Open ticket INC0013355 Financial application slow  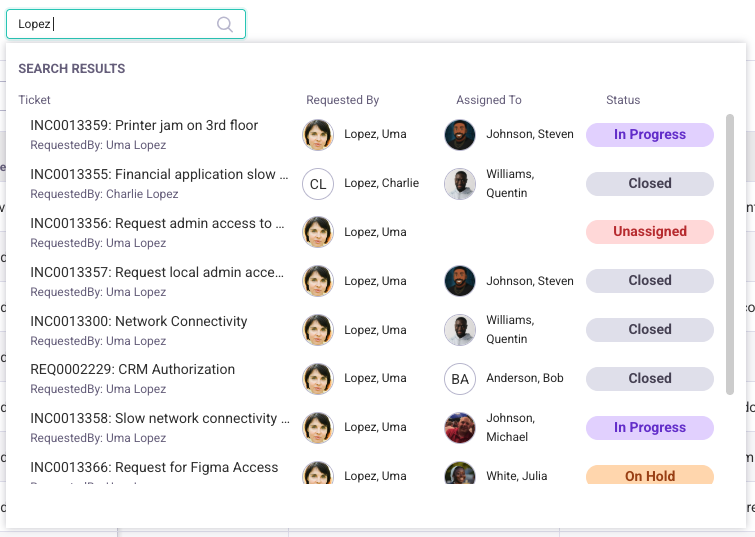[x=153, y=175]
